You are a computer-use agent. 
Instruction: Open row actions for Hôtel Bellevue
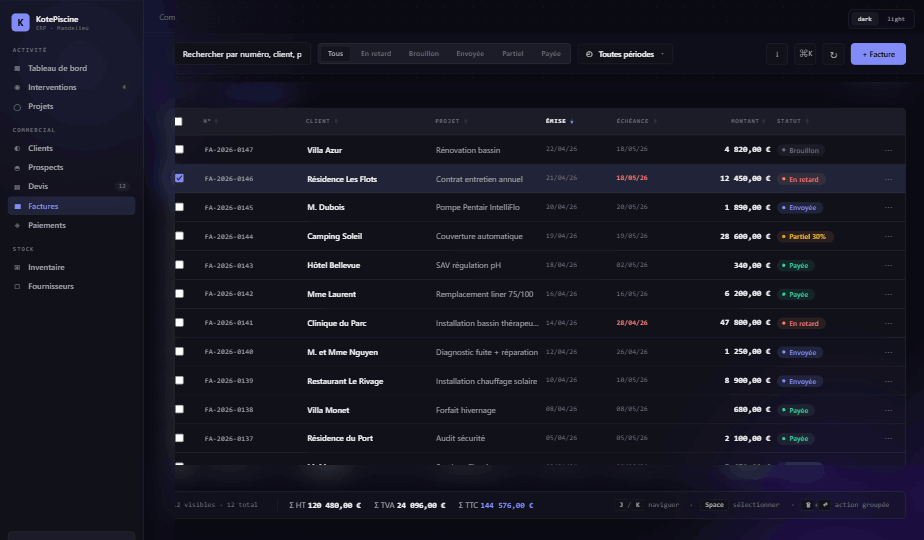click(888, 265)
